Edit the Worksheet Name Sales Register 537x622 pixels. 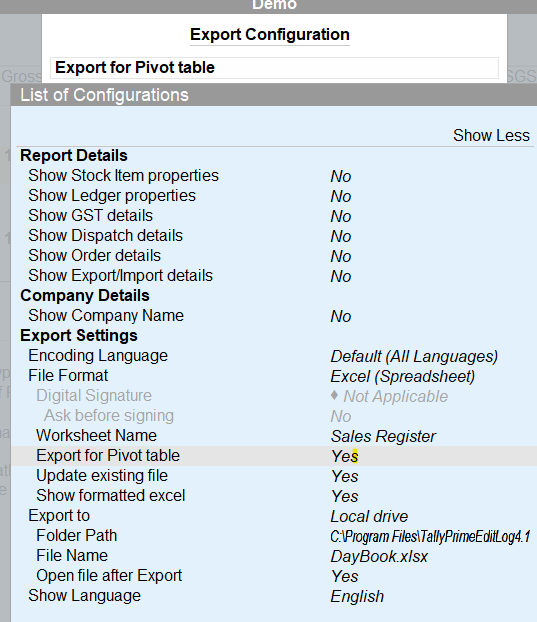click(383, 436)
